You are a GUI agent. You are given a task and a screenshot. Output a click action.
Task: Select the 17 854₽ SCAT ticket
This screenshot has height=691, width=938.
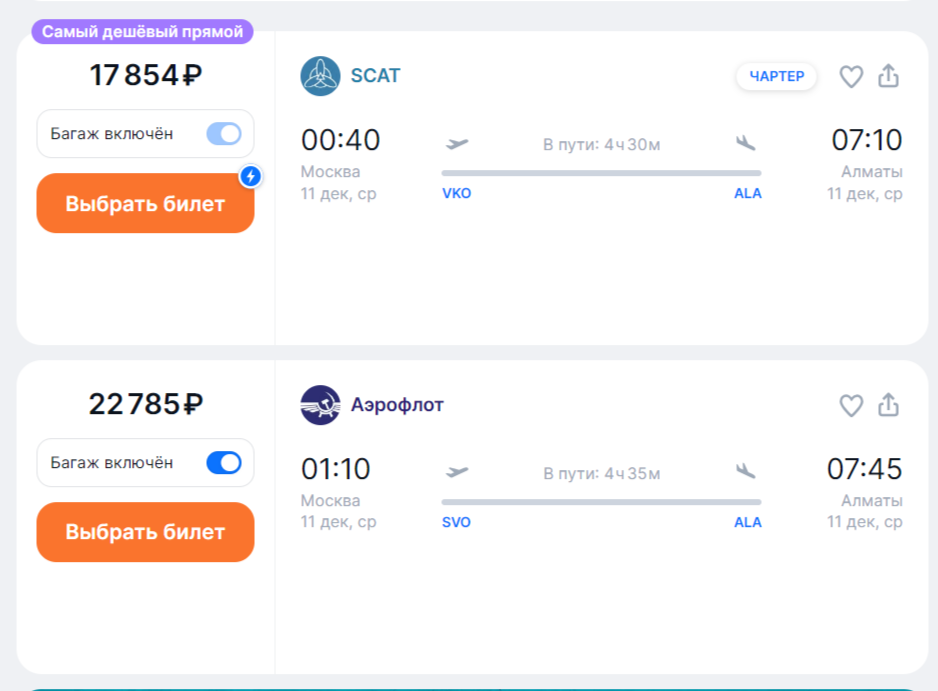tap(145, 204)
